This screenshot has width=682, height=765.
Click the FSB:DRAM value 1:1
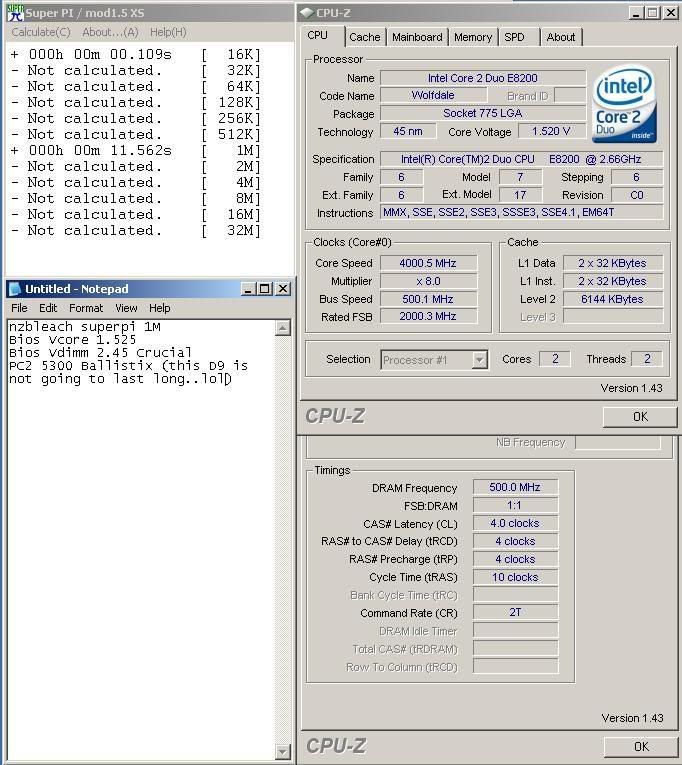(x=515, y=505)
